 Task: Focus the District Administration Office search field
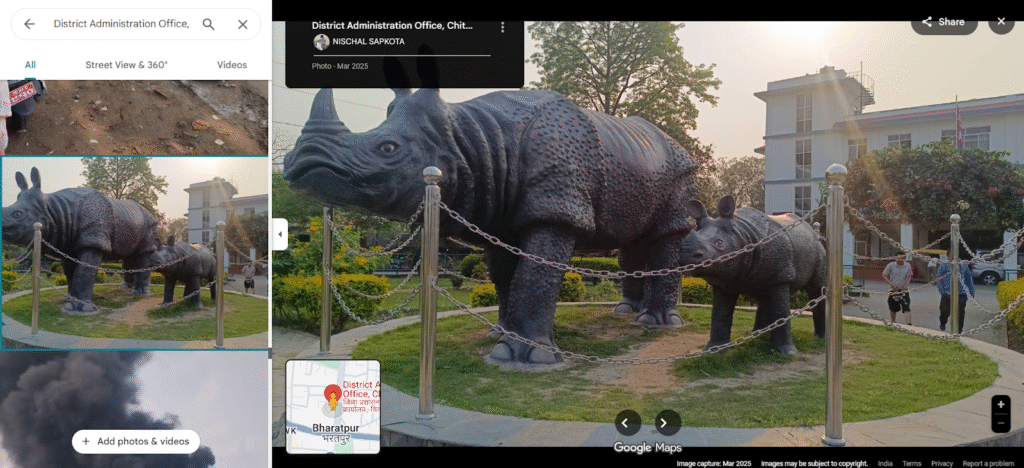pyautogui.click(x=120, y=24)
